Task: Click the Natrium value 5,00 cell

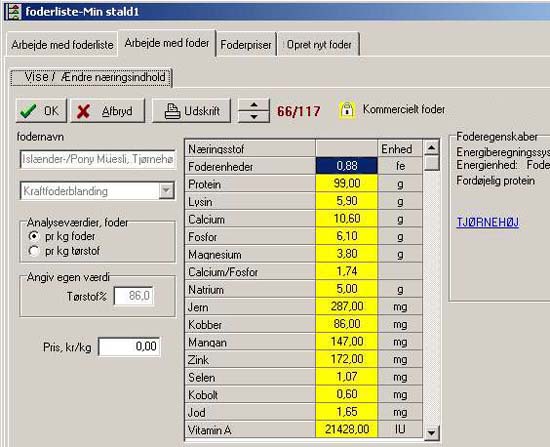Action: pos(347,289)
